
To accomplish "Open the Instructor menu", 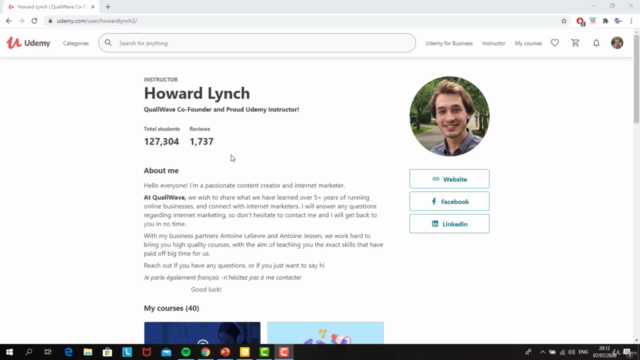I will 493,43.
